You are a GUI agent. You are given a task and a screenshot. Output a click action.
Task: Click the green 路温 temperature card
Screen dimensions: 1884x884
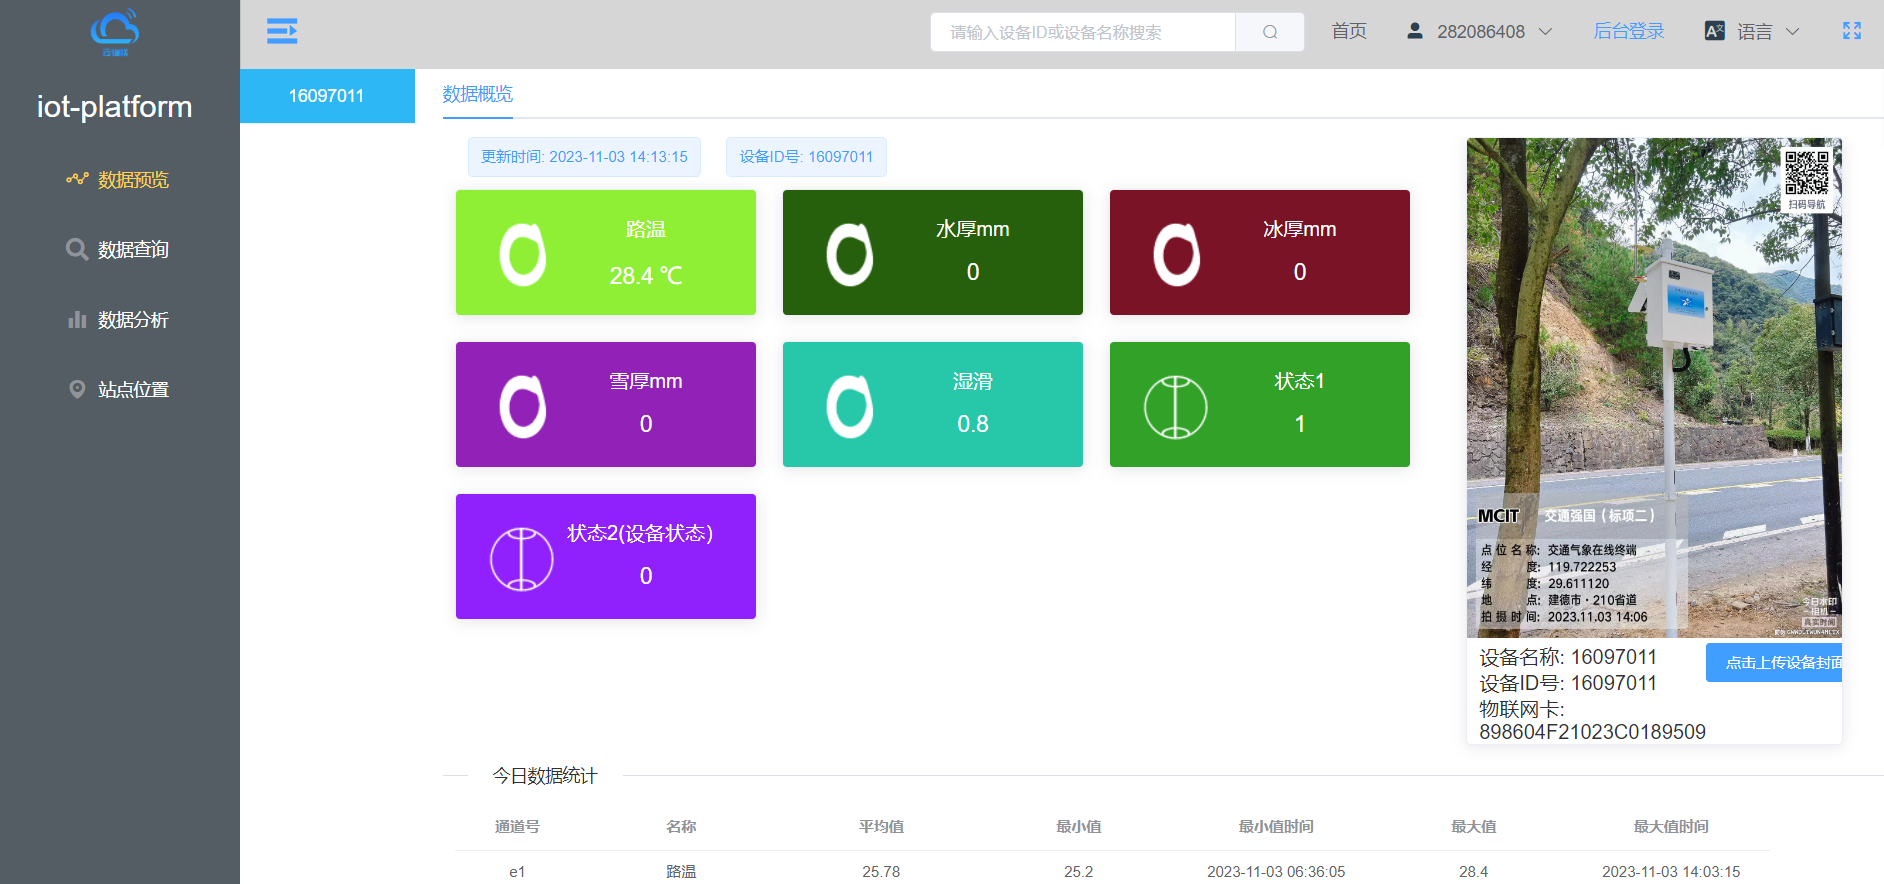pyautogui.click(x=605, y=252)
